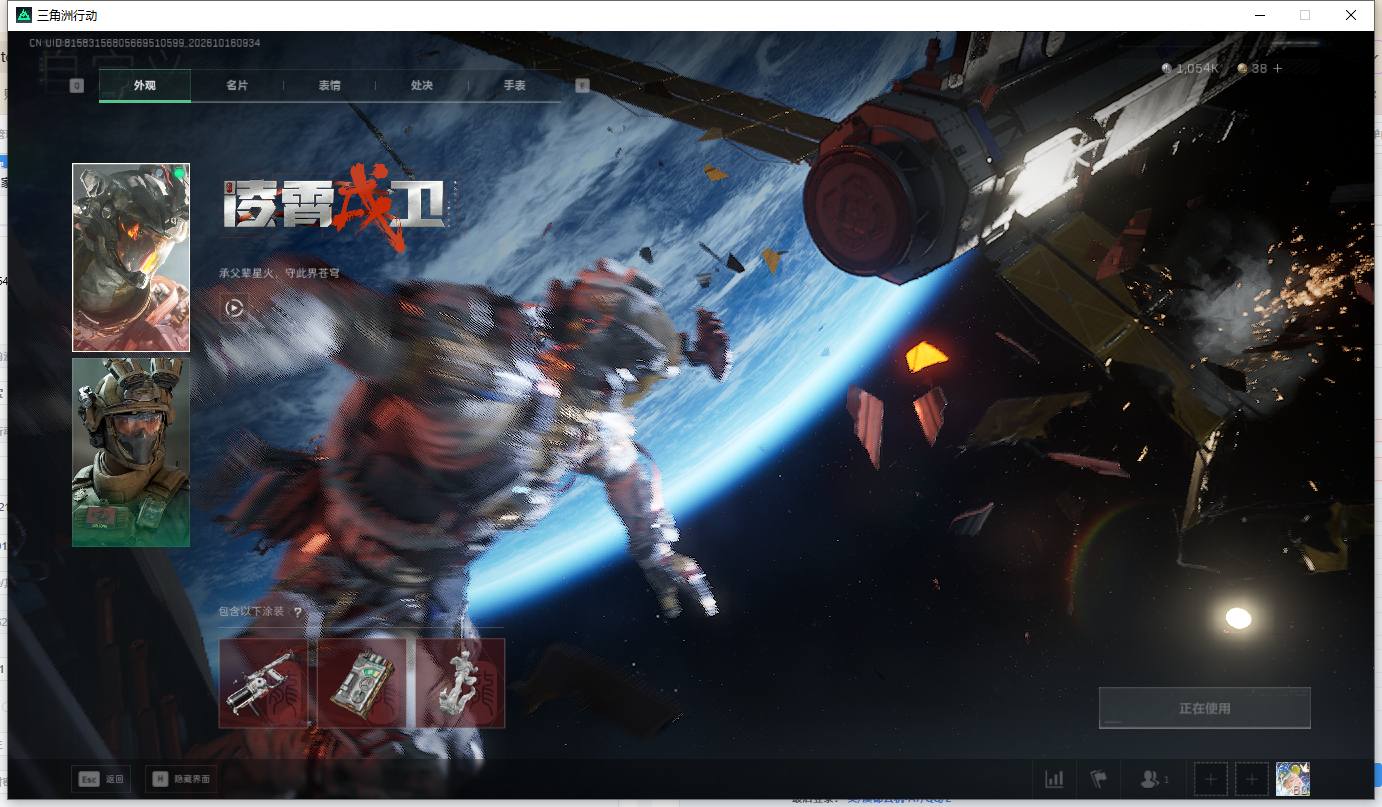Screen dimensions: 1382x807
Task: Play the 凌霄戍卫 skin preview video
Action: click(x=234, y=308)
